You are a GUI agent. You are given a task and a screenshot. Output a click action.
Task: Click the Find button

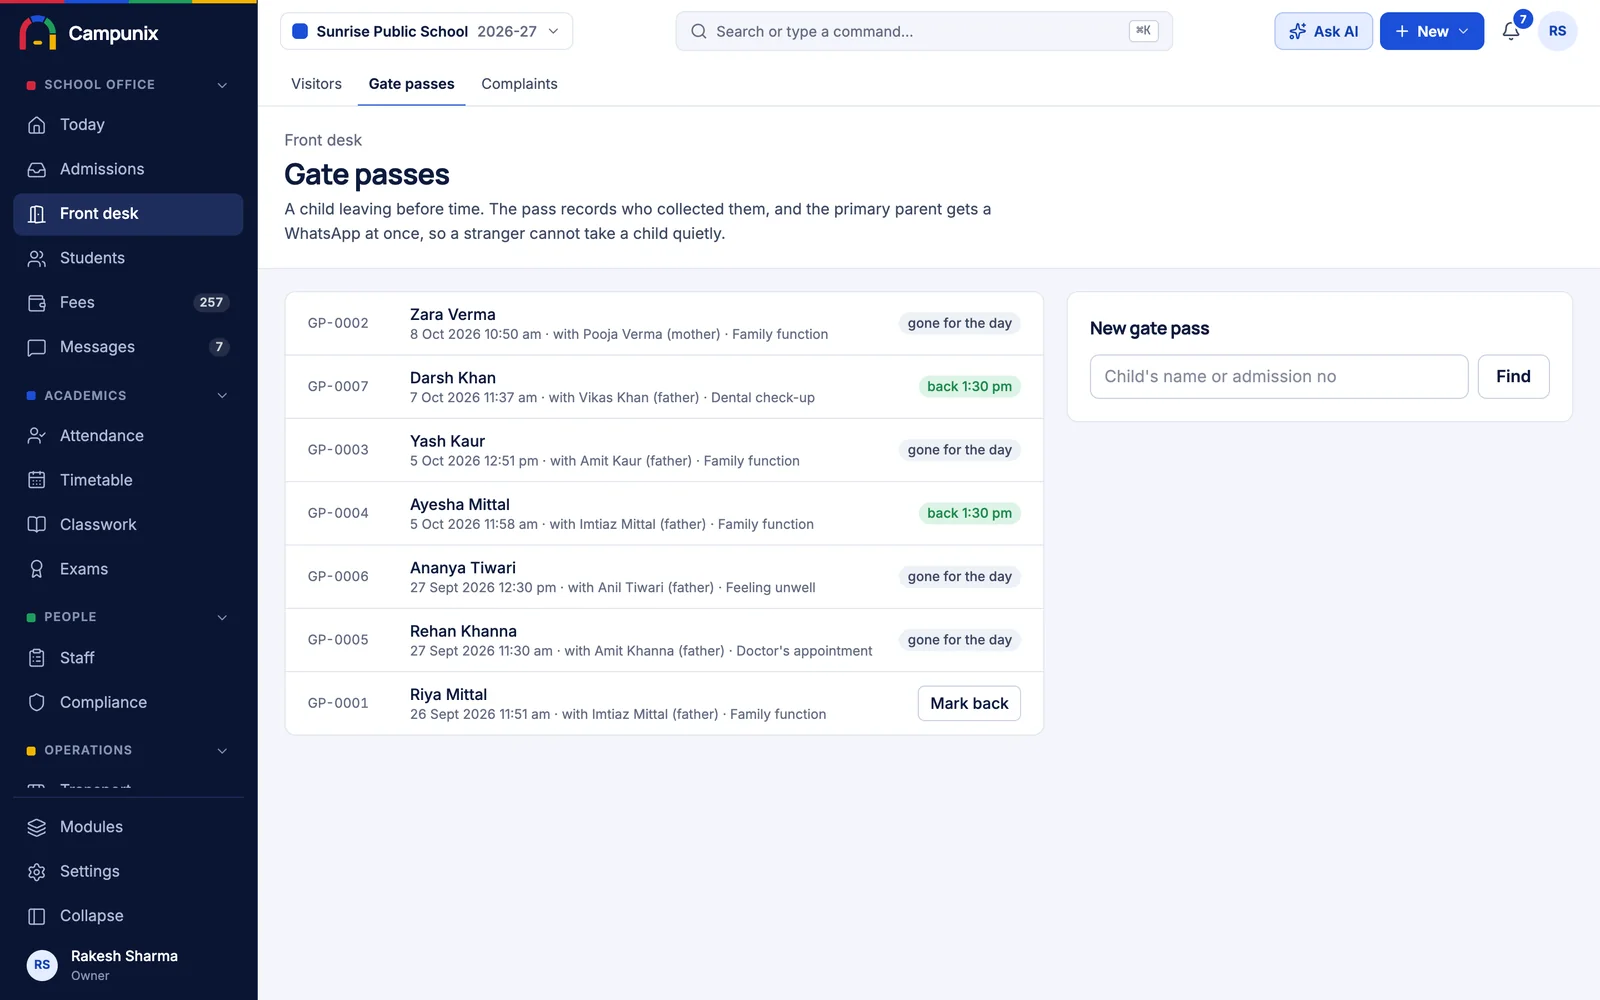[x=1513, y=376]
